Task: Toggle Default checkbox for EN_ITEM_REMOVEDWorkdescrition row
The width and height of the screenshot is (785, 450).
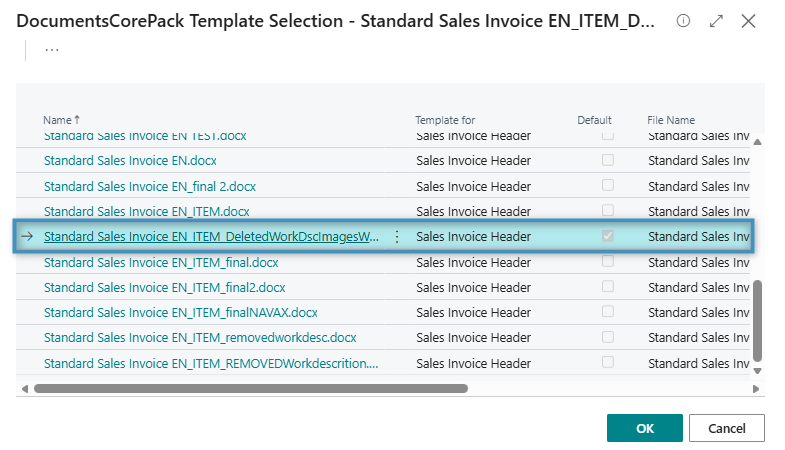Action: coord(608,362)
